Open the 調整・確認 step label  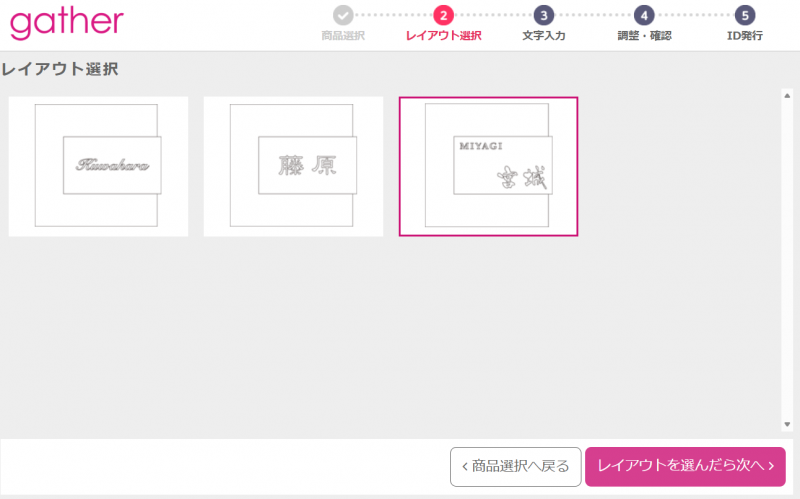click(644, 36)
